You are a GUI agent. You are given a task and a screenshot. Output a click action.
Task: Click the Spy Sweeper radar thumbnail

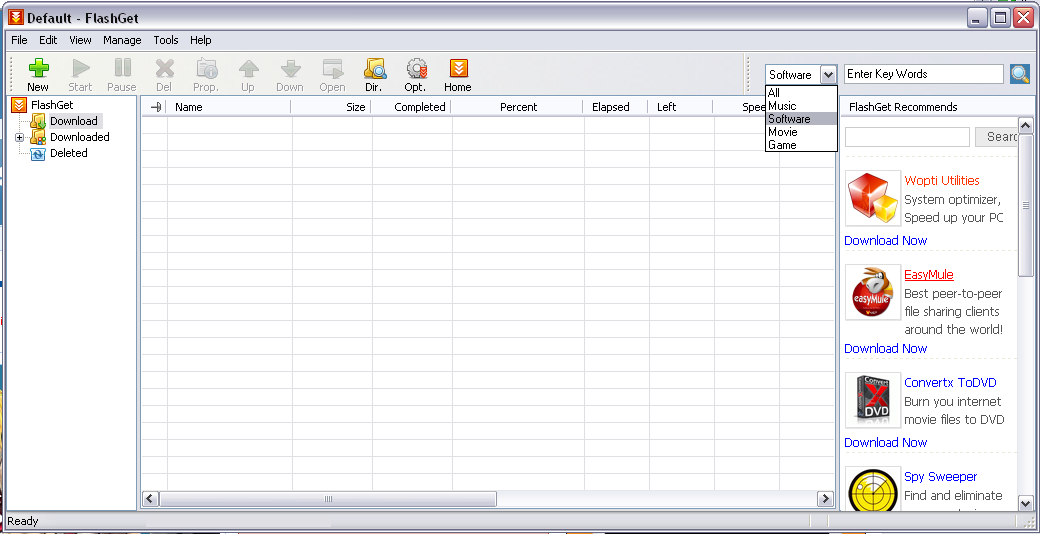click(873, 490)
